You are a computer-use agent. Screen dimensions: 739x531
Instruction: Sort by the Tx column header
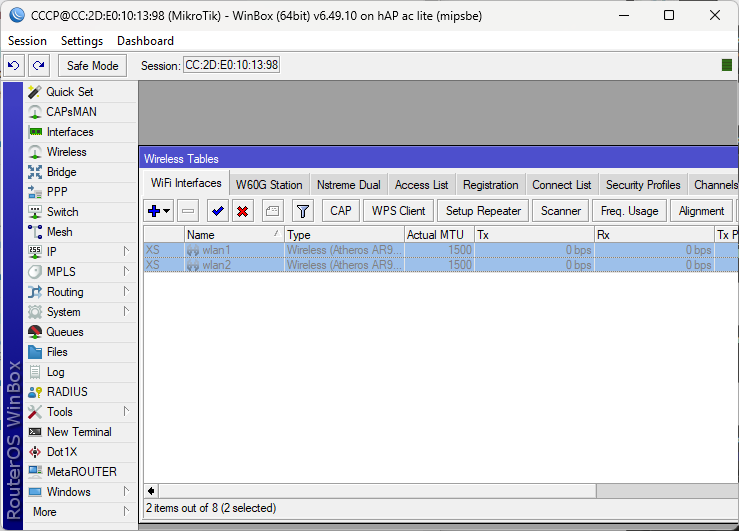click(x=534, y=235)
